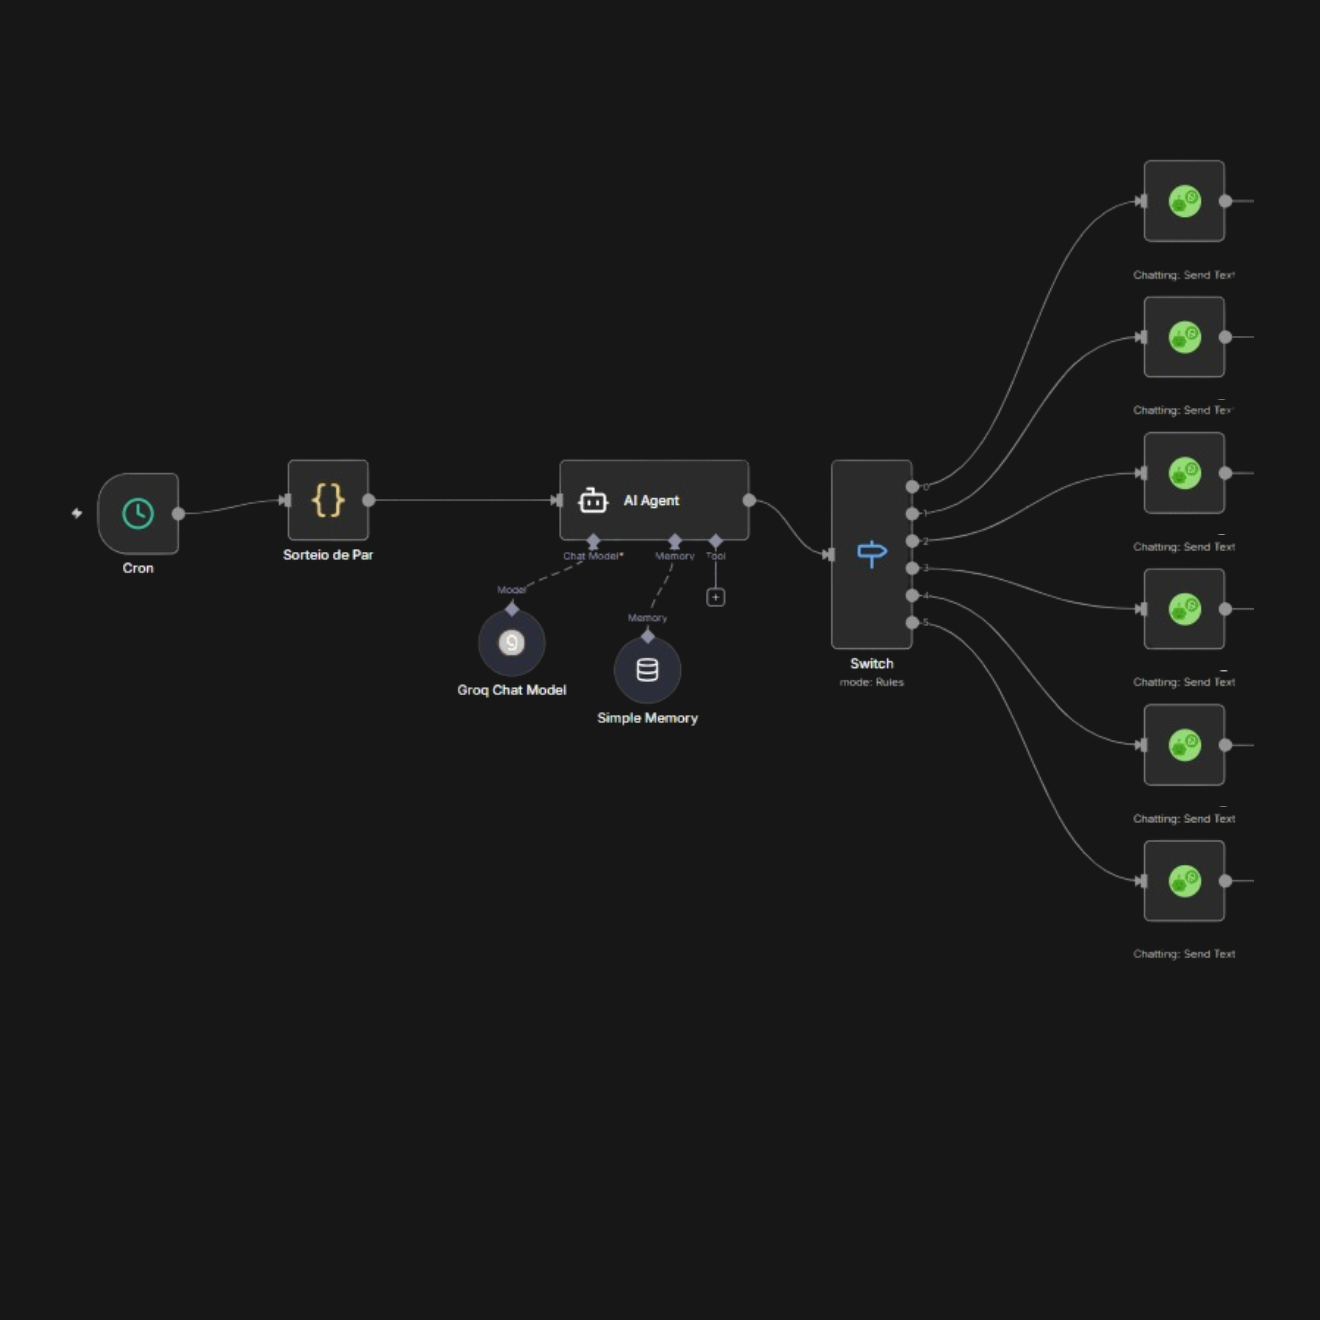The image size is (1320, 1320).
Task: Click the AI Agent's output connector
Action: click(749, 500)
